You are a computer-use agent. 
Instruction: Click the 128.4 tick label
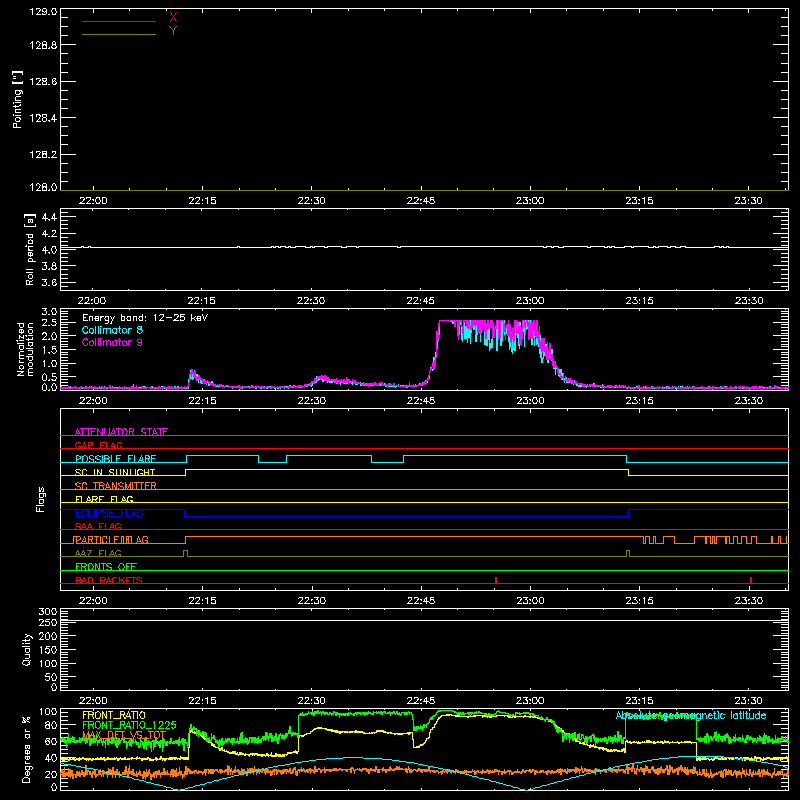click(x=43, y=118)
